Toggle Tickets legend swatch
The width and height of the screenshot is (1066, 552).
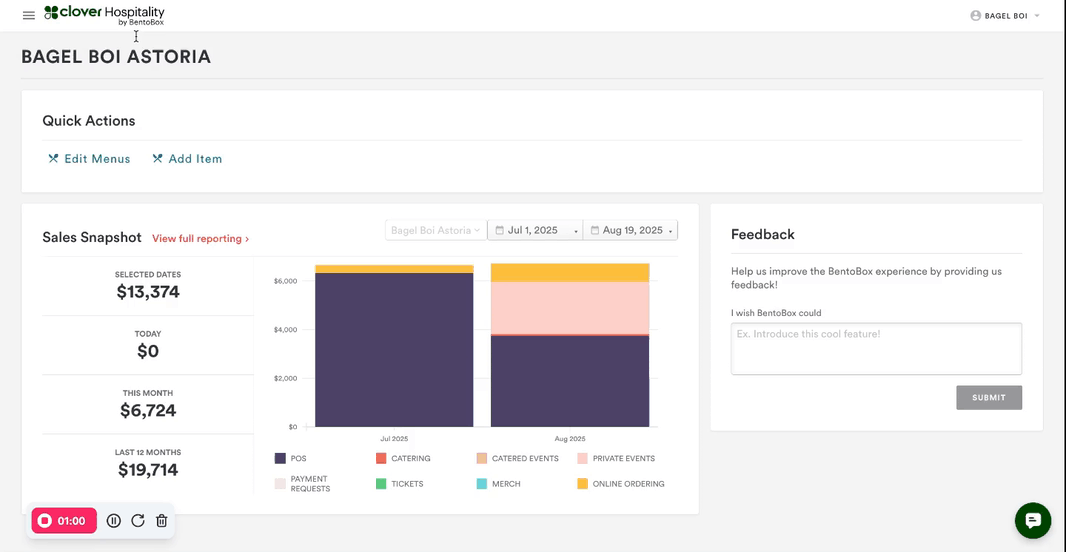[381, 484]
